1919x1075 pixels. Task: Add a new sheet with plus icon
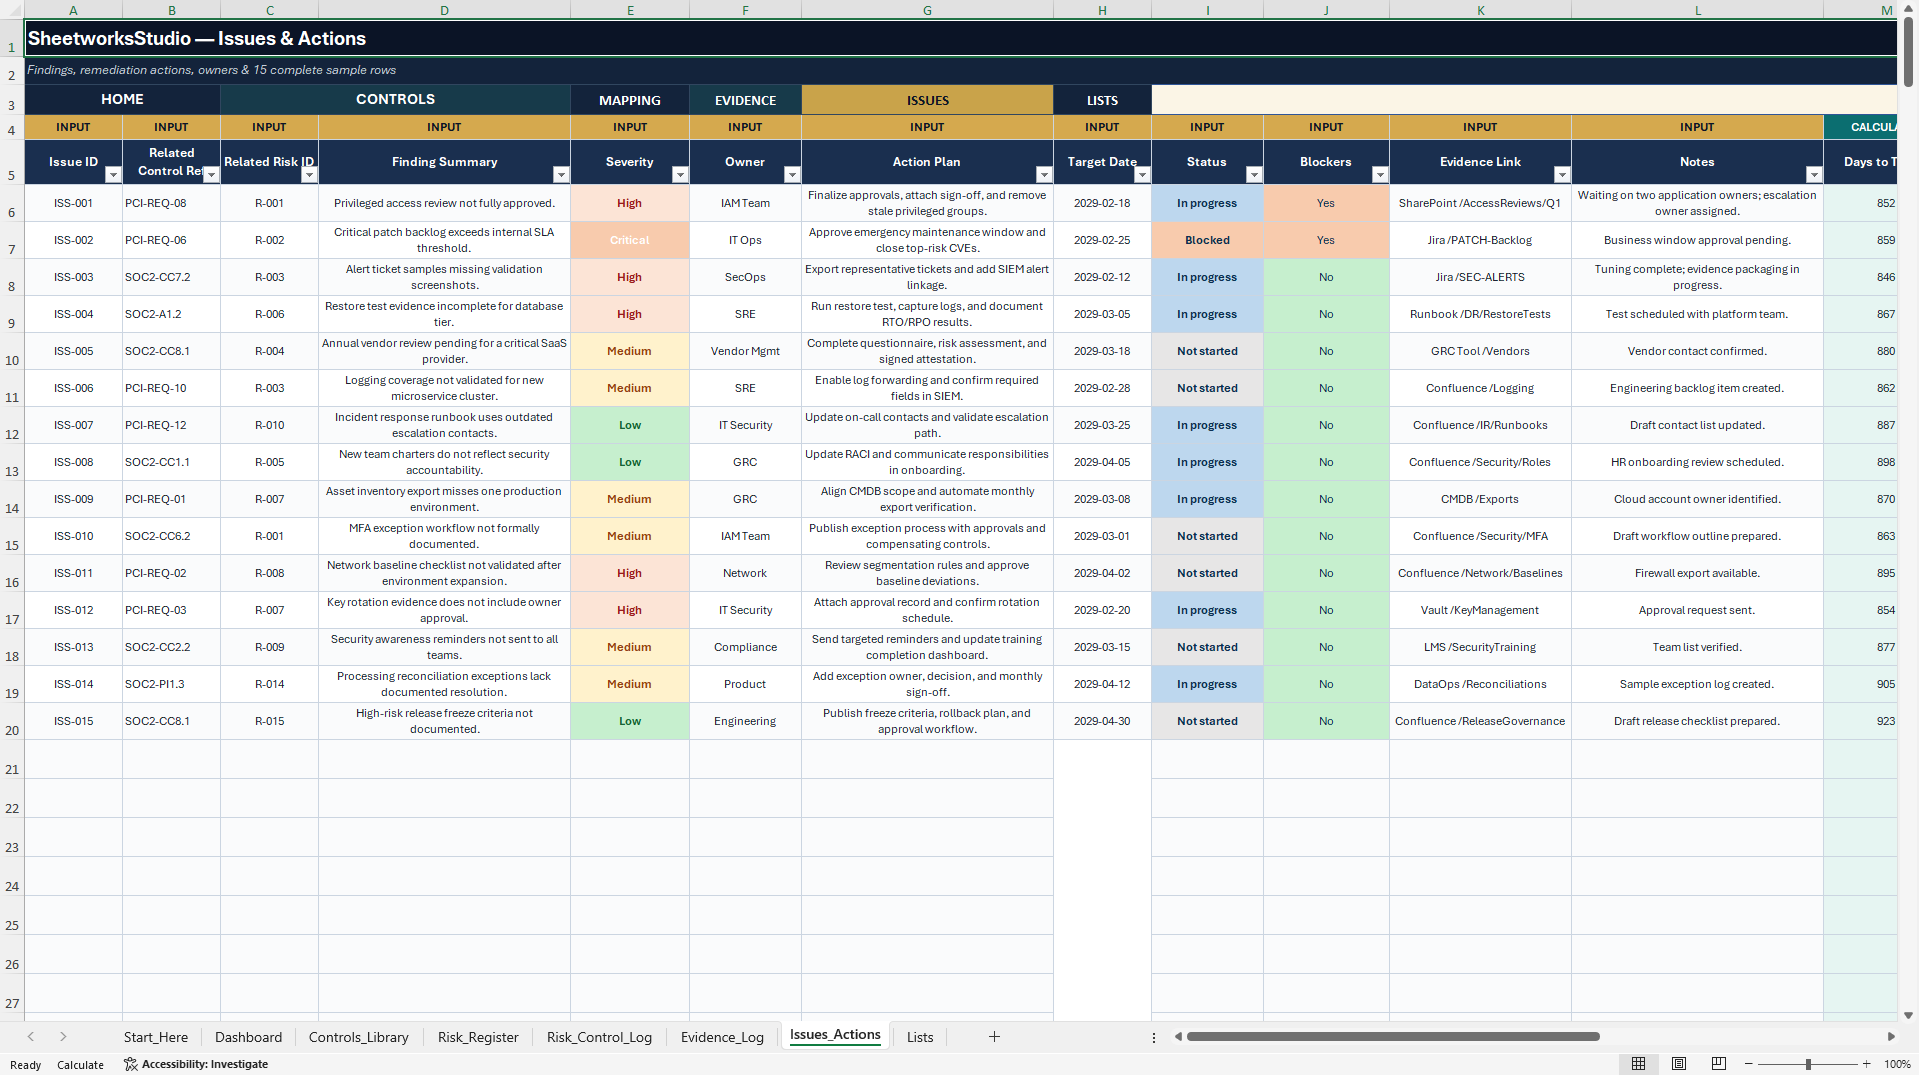[994, 1037]
